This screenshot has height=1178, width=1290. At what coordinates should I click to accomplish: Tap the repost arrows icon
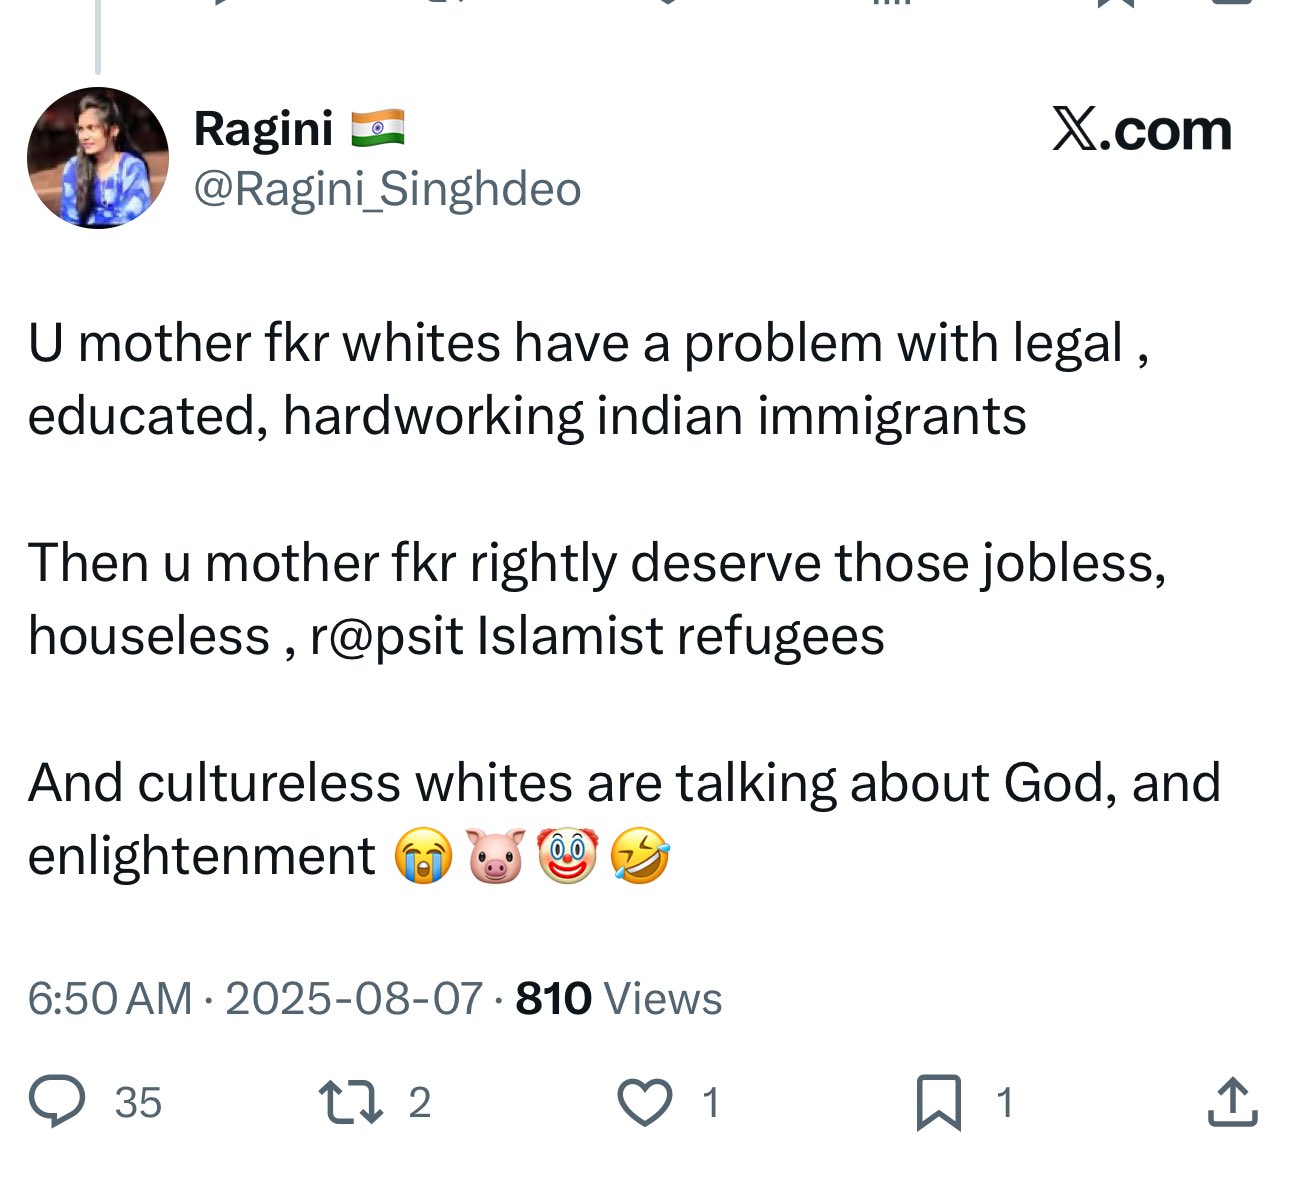350,1101
